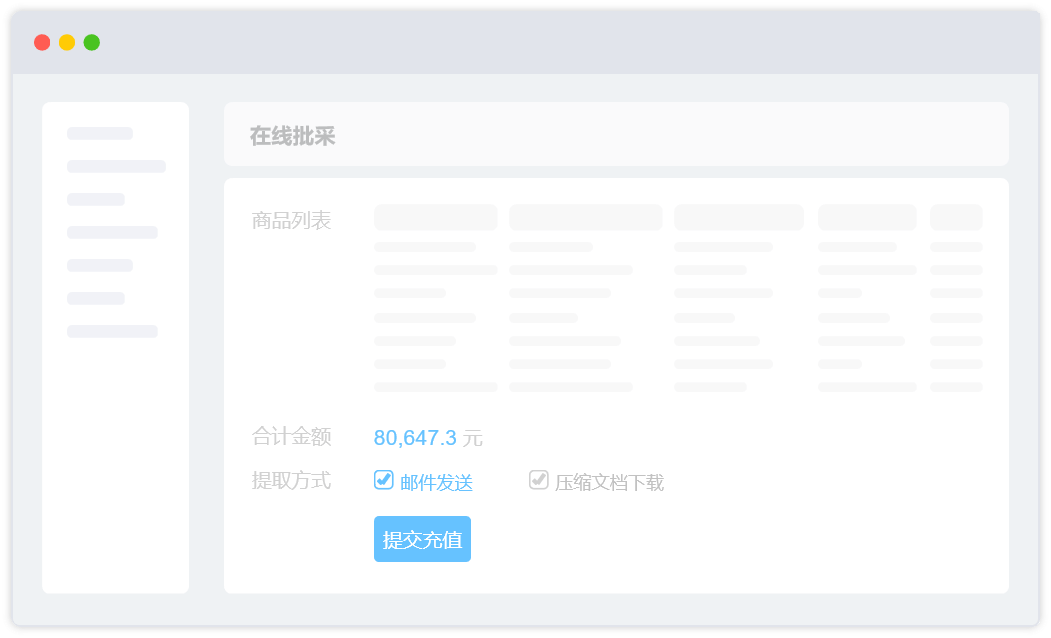This screenshot has height=638, width=1051.
Task: Click the 在线批采 page title
Action: click(292, 136)
